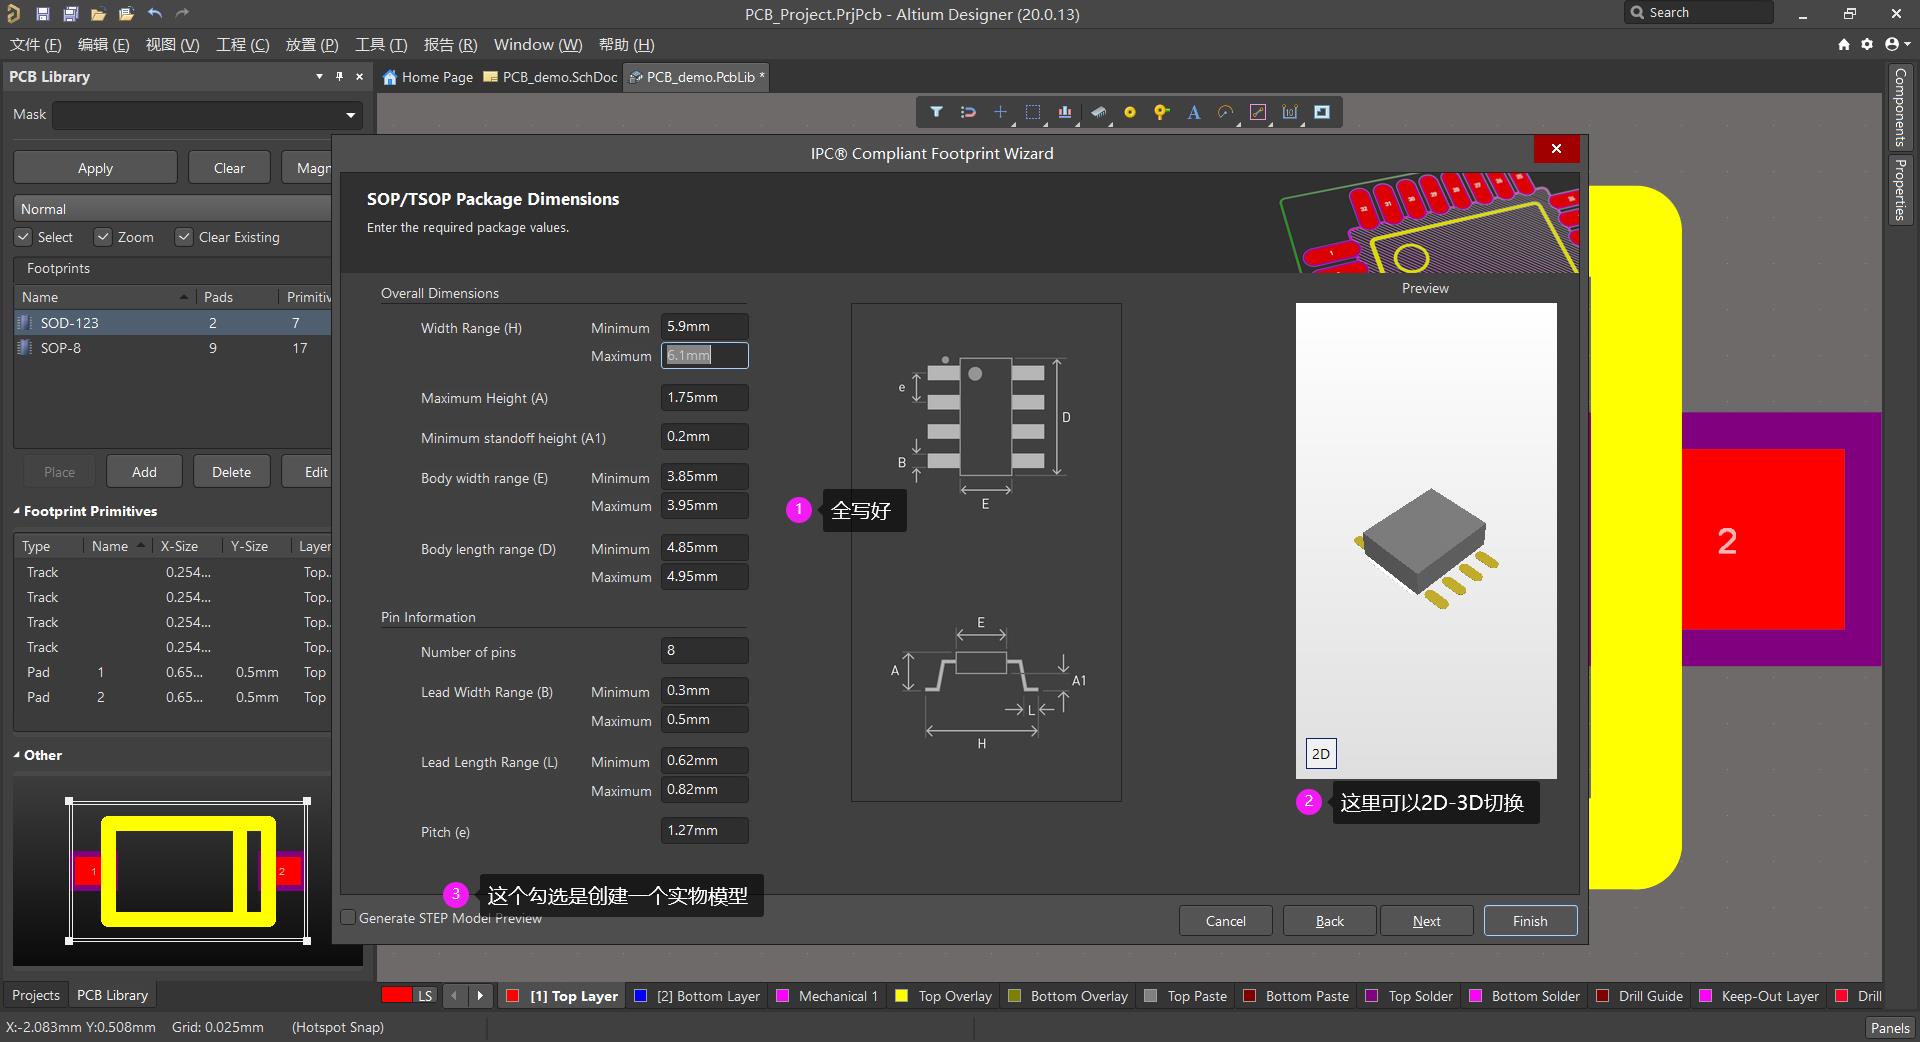Click the Pitch (e) input field
Image resolution: width=1920 pixels, height=1042 pixels.
click(x=704, y=830)
